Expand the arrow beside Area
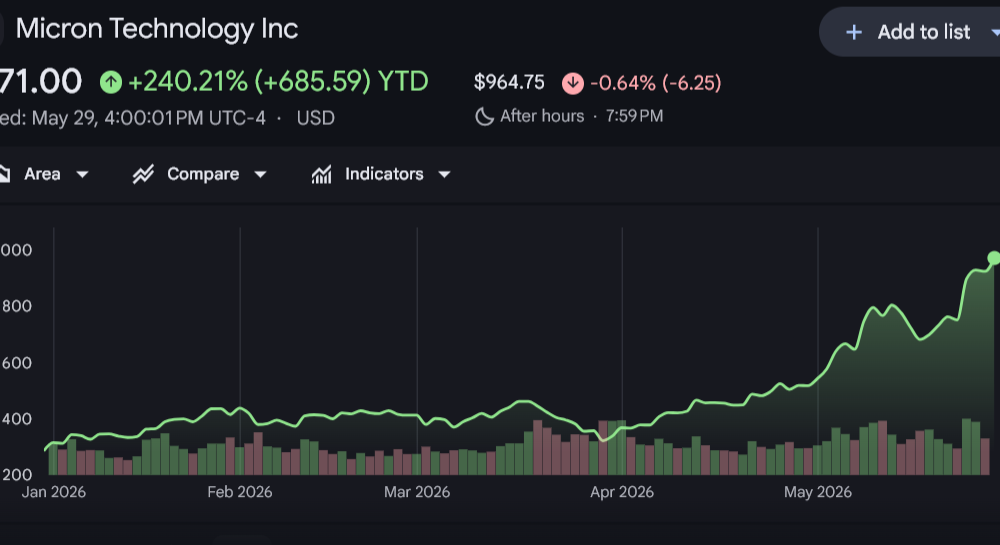Image resolution: width=1000 pixels, height=545 pixels. [82, 174]
